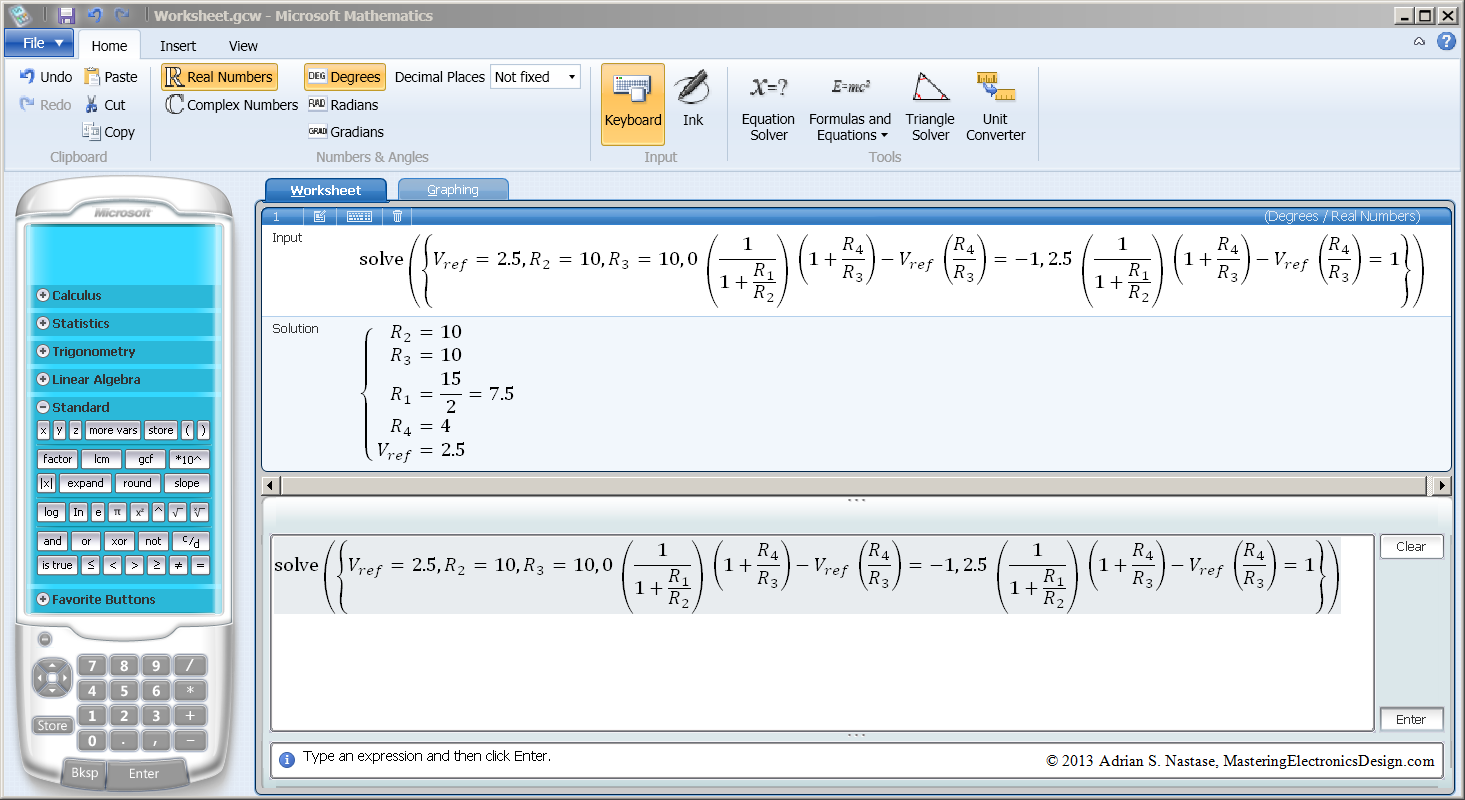Click the worksheet scrollbar left arrow
The image size is (1465, 800).
pos(270,485)
